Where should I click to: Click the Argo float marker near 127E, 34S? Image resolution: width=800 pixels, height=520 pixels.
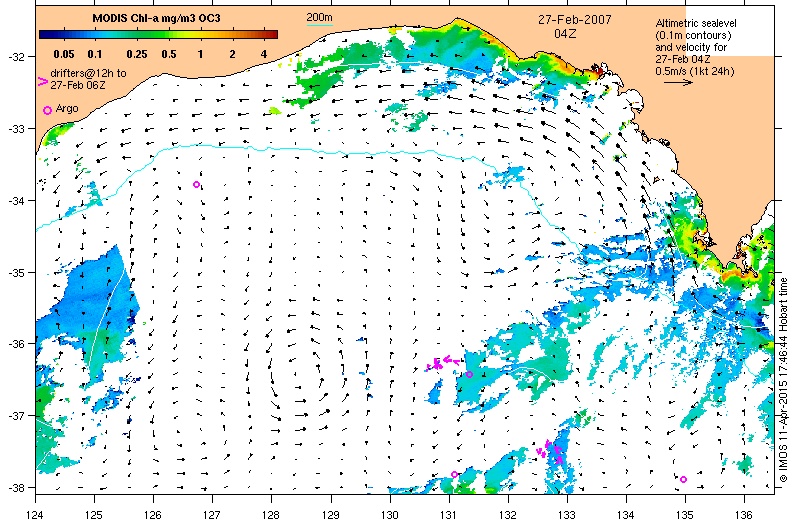(196, 185)
